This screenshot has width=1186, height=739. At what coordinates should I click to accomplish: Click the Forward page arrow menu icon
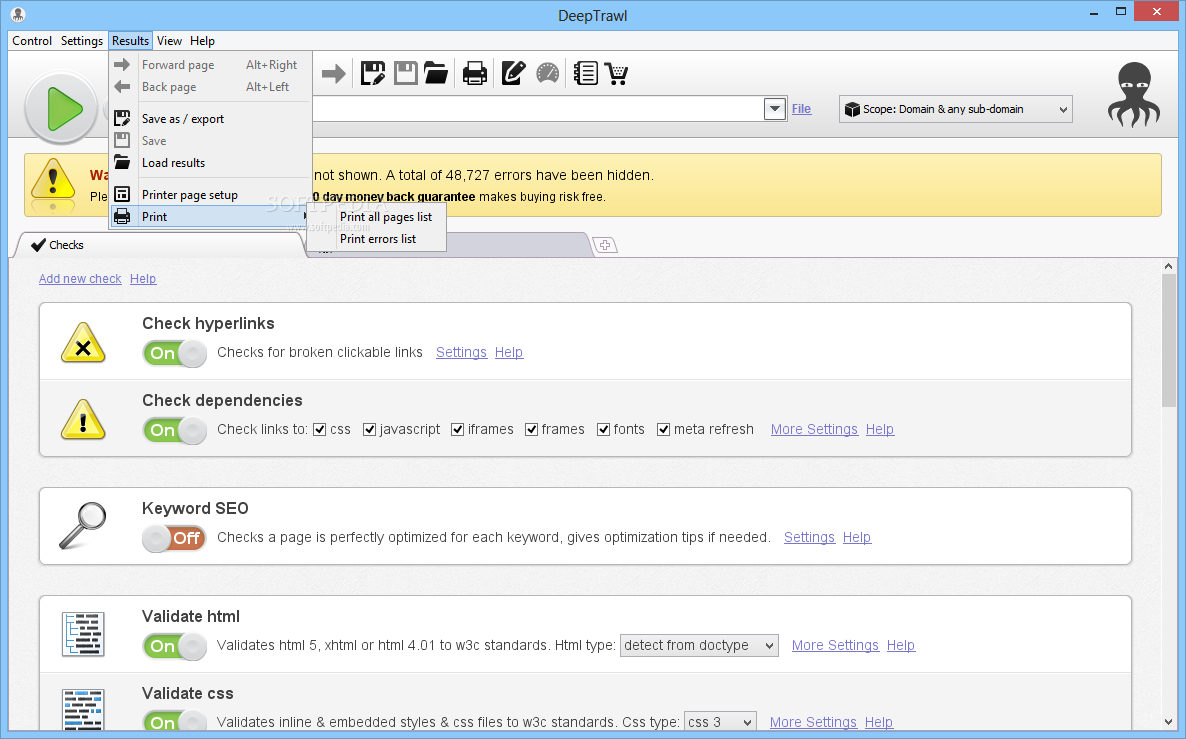122,65
